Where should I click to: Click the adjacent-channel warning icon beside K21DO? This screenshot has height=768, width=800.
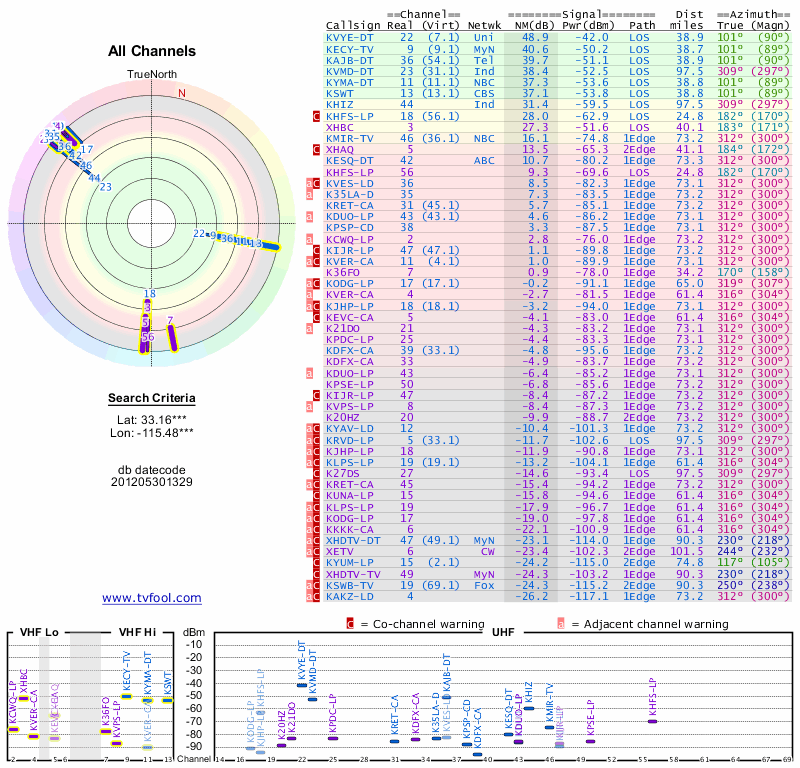[311, 328]
